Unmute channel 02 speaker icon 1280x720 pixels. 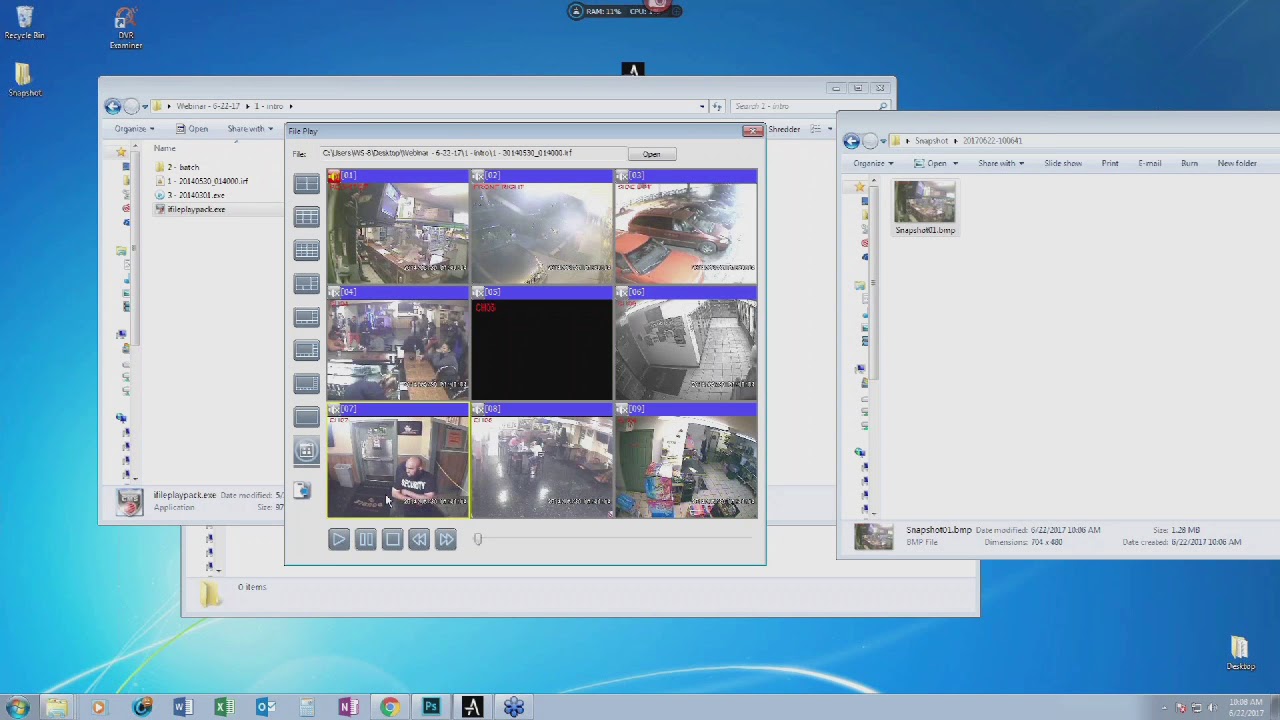(x=478, y=176)
